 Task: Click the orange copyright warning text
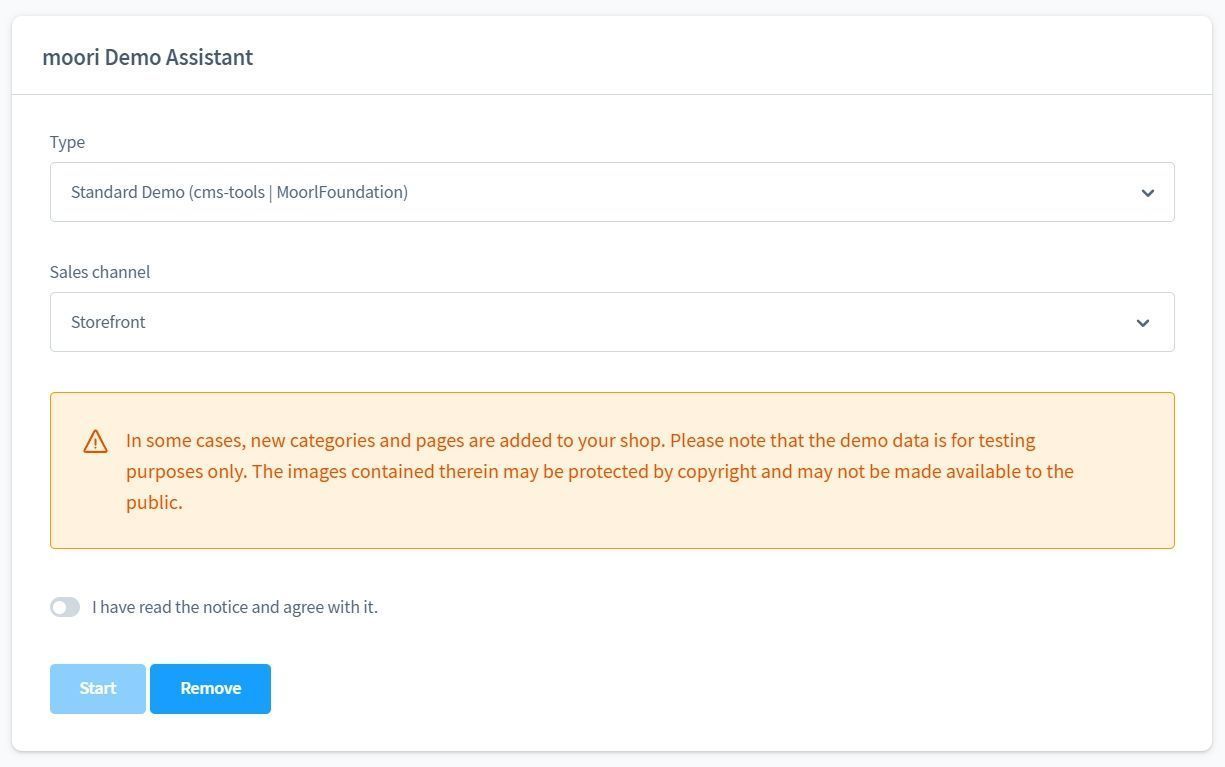[x=600, y=471]
